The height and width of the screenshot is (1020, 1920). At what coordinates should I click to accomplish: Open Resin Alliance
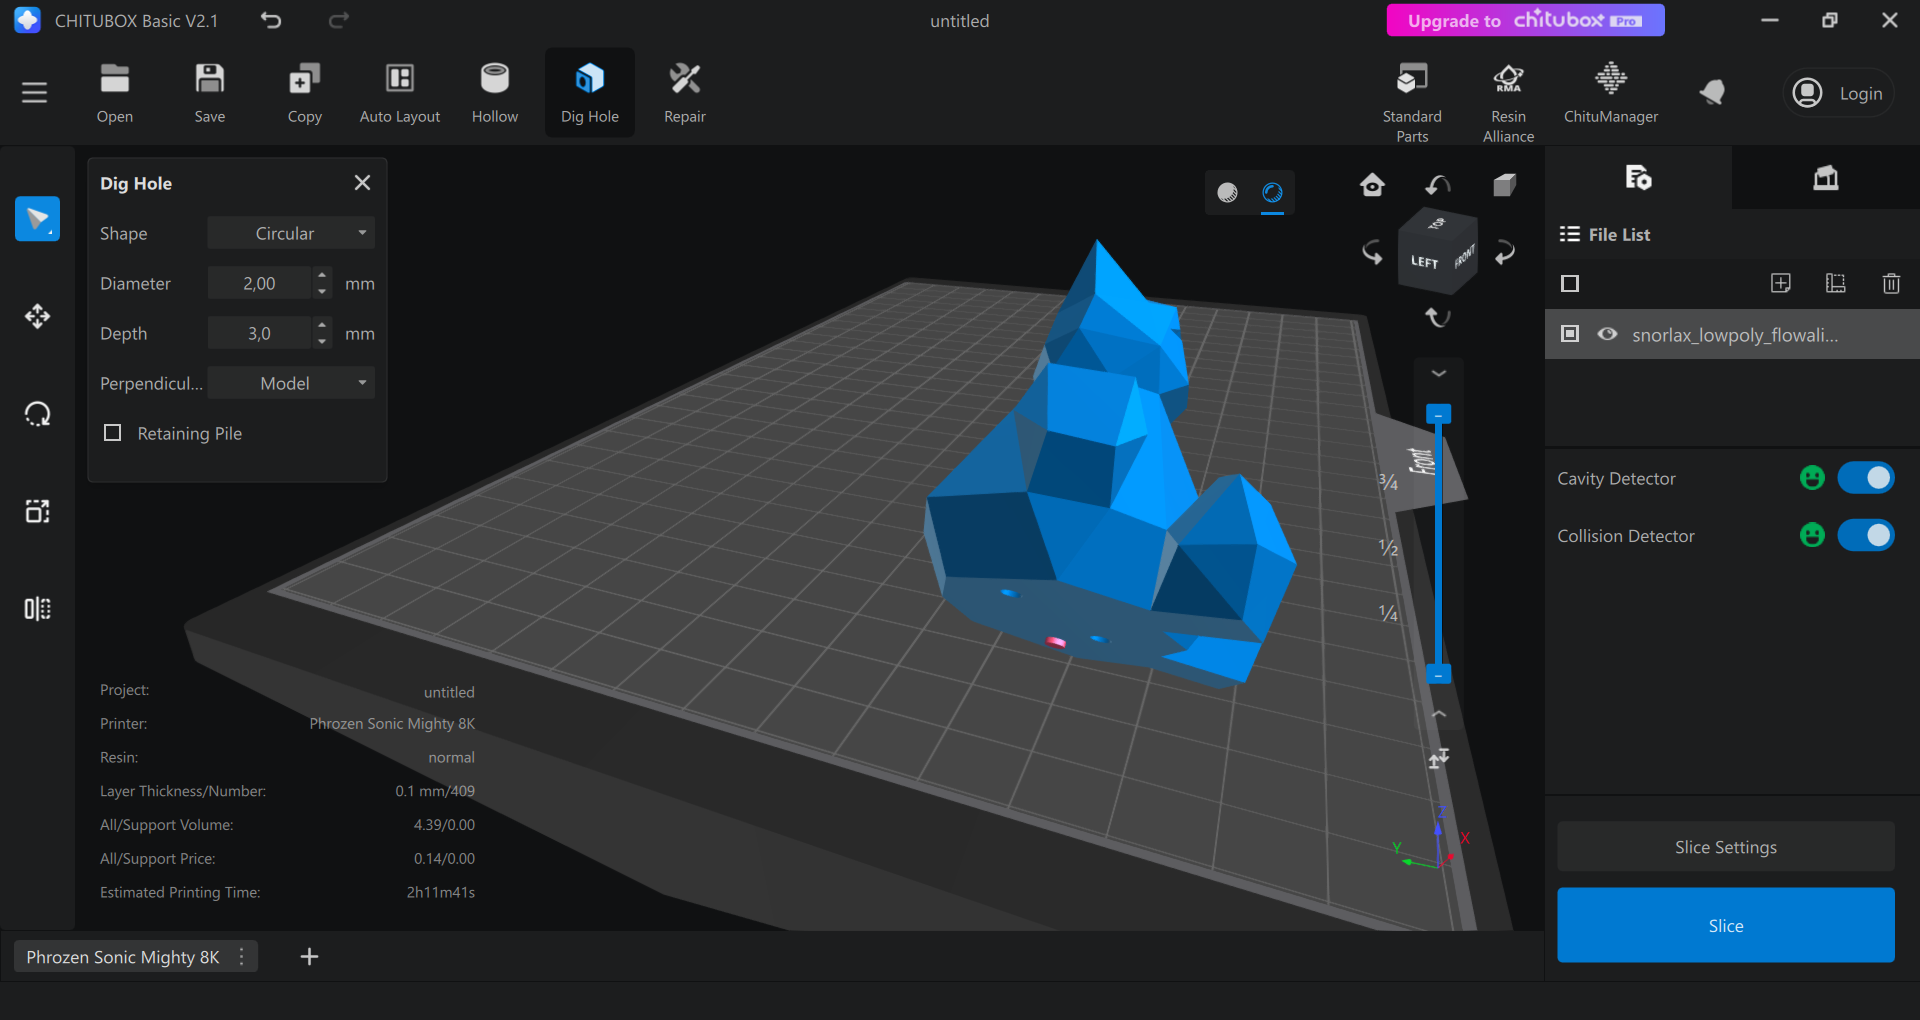(1508, 102)
